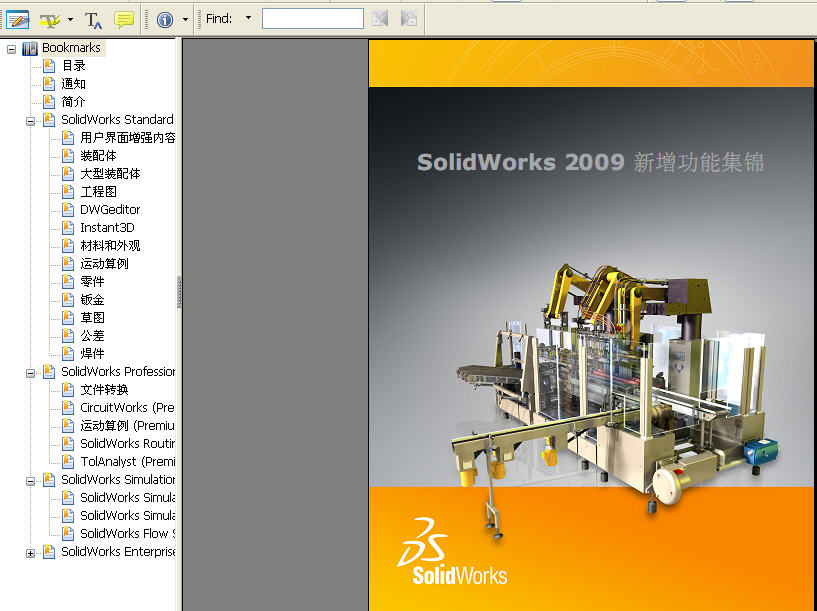Click the page icon beside 焊件
The image size is (817, 611).
click(x=68, y=353)
